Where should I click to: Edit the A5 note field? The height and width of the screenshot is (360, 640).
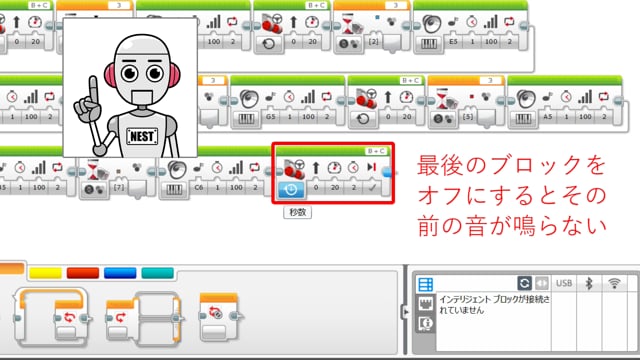[547, 117]
